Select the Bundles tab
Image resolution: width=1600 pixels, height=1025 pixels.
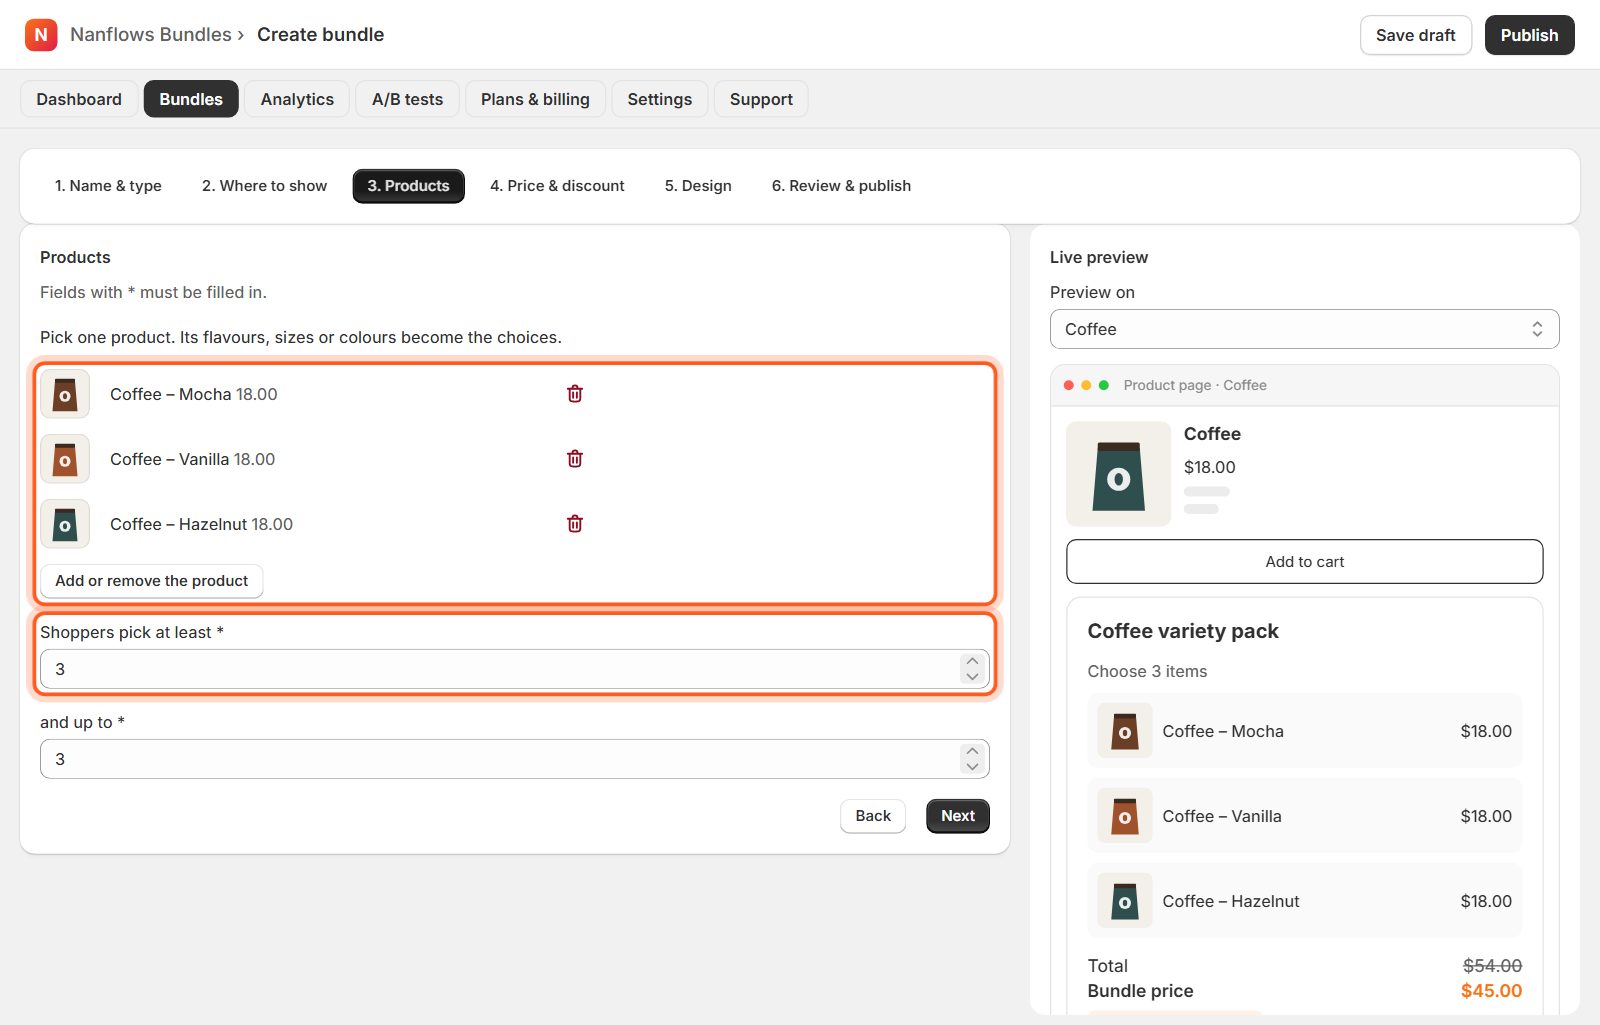click(191, 99)
